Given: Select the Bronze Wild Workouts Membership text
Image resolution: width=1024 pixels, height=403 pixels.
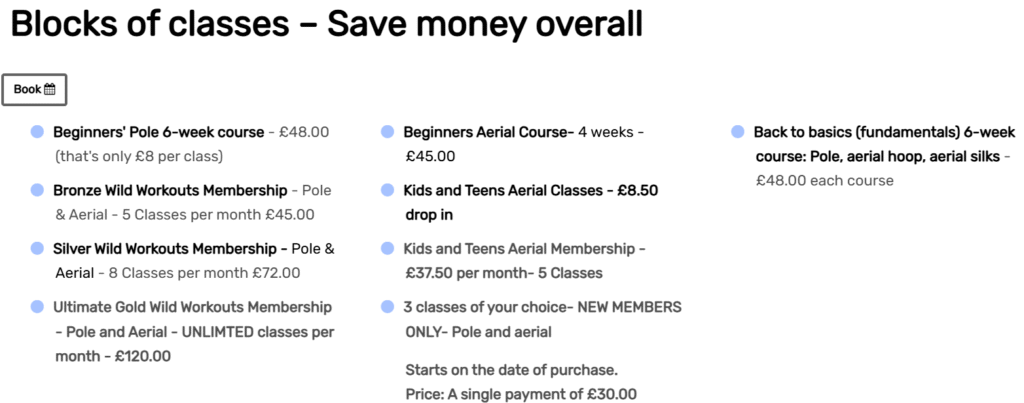Looking at the screenshot, I should pyautogui.click(x=170, y=191).
